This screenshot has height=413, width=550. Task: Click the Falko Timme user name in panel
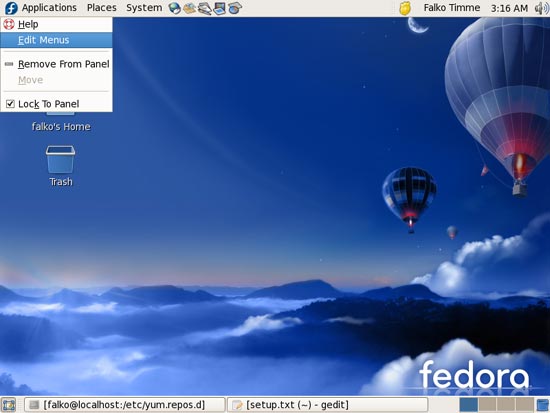click(452, 8)
